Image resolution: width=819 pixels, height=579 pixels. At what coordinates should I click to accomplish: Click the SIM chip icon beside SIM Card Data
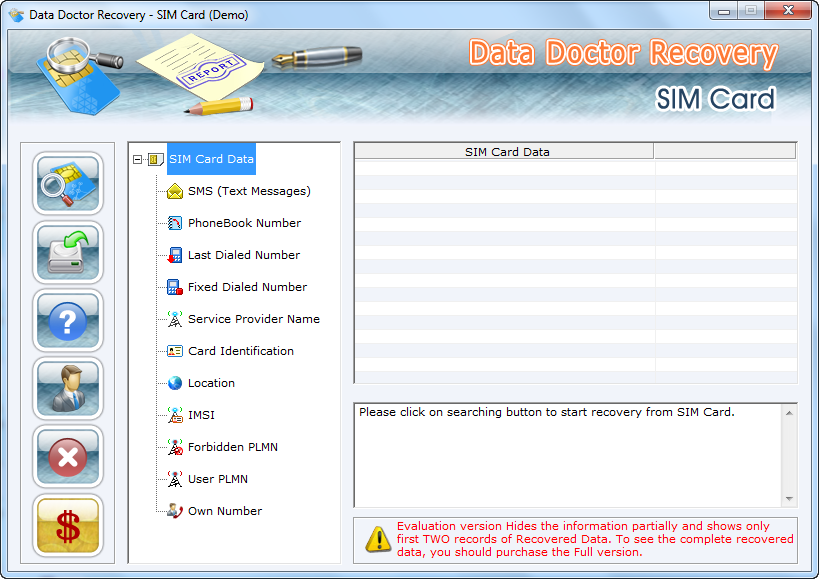pos(156,159)
